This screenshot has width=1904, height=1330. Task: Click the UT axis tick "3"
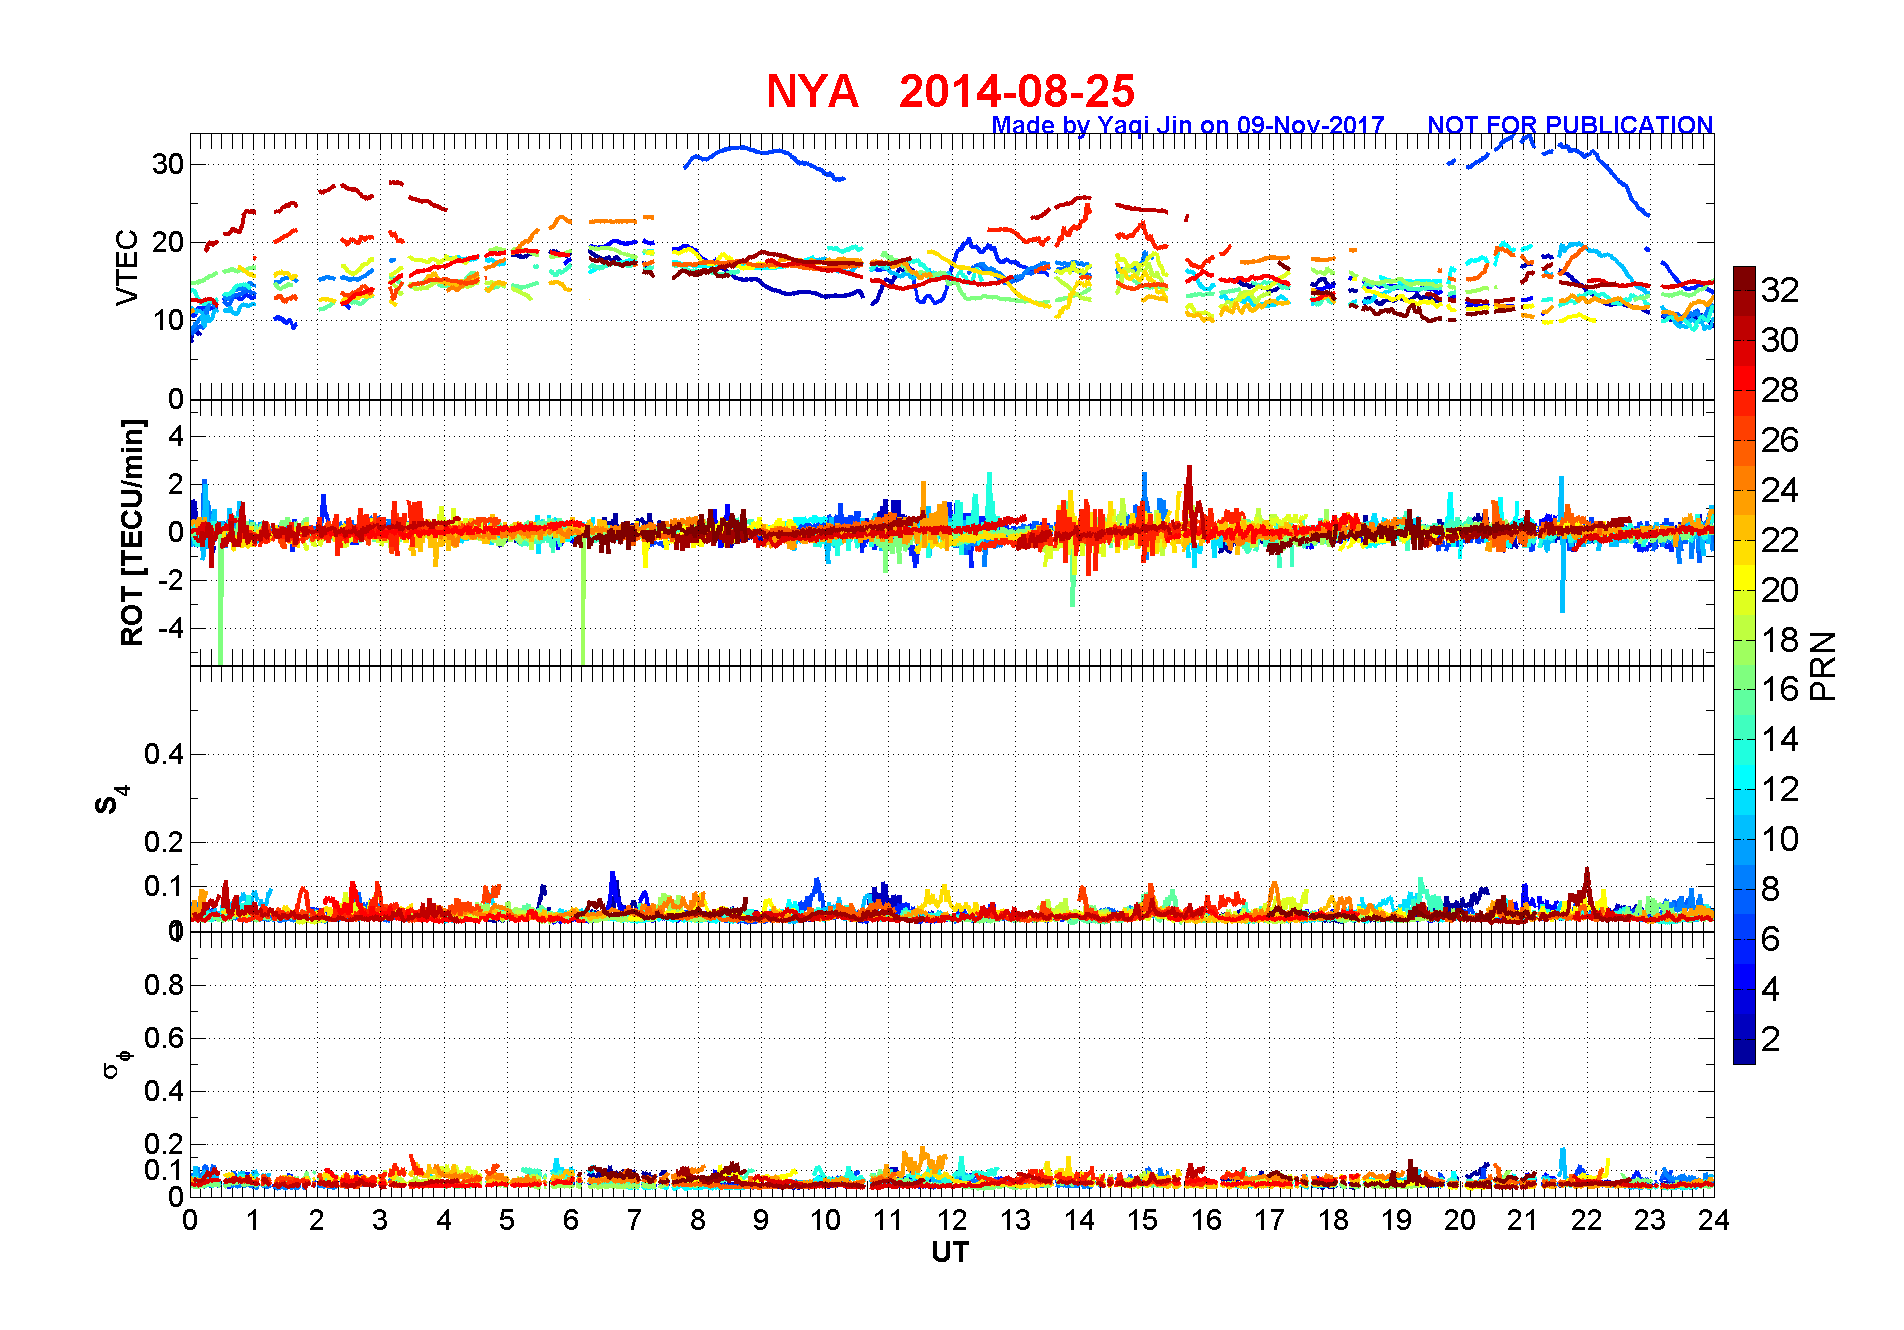(x=380, y=1220)
